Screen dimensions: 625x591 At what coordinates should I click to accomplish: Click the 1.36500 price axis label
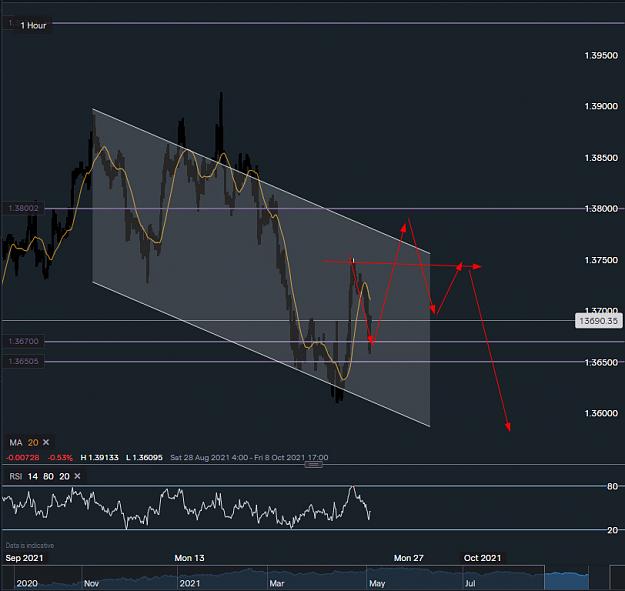pyautogui.click(x=601, y=362)
